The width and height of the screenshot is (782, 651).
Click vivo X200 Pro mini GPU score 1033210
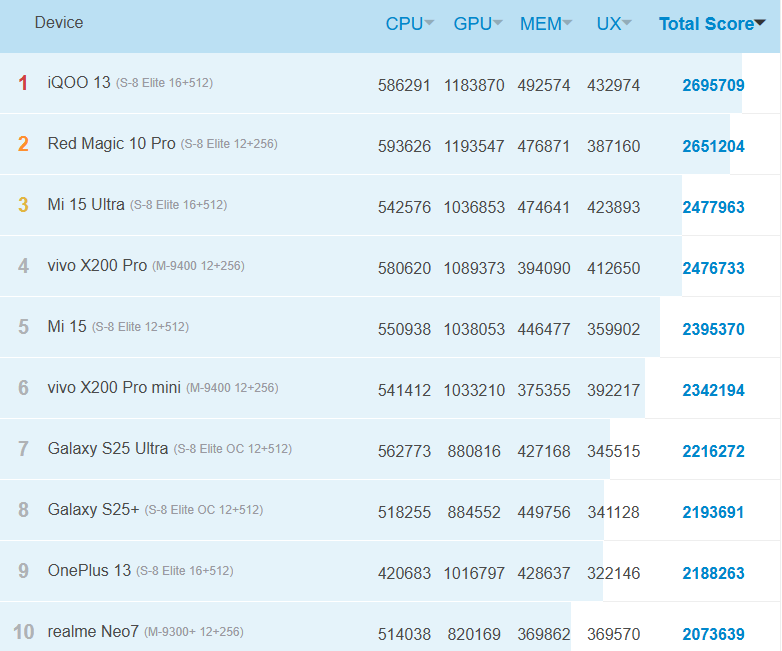[474, 390]
